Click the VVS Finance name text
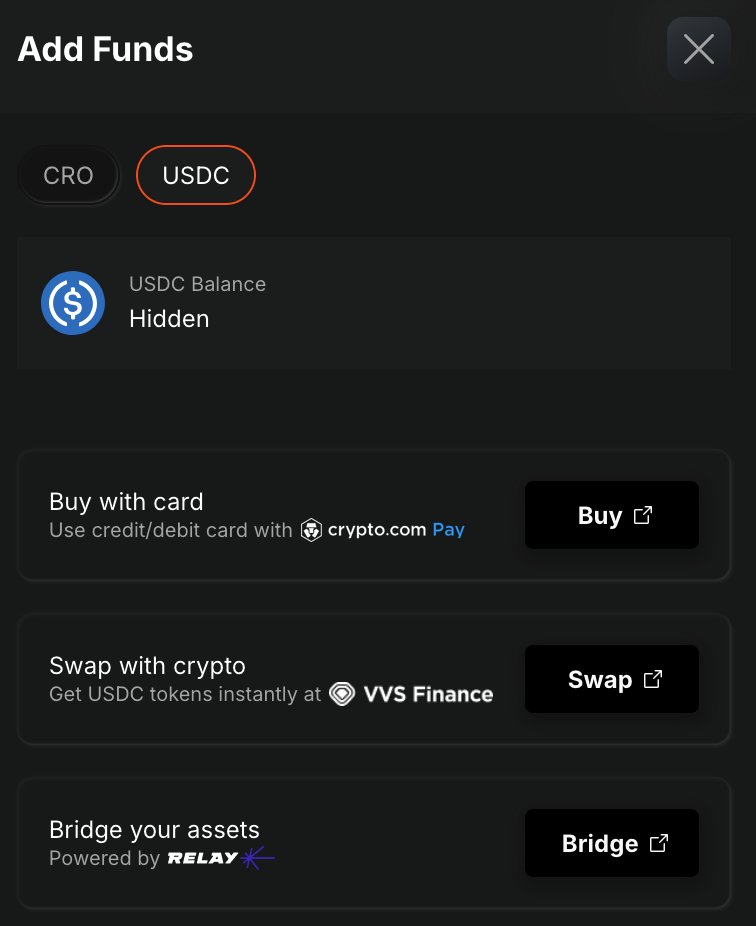The width and height of the screenshot is (756, 926). (x=429, y=694)
